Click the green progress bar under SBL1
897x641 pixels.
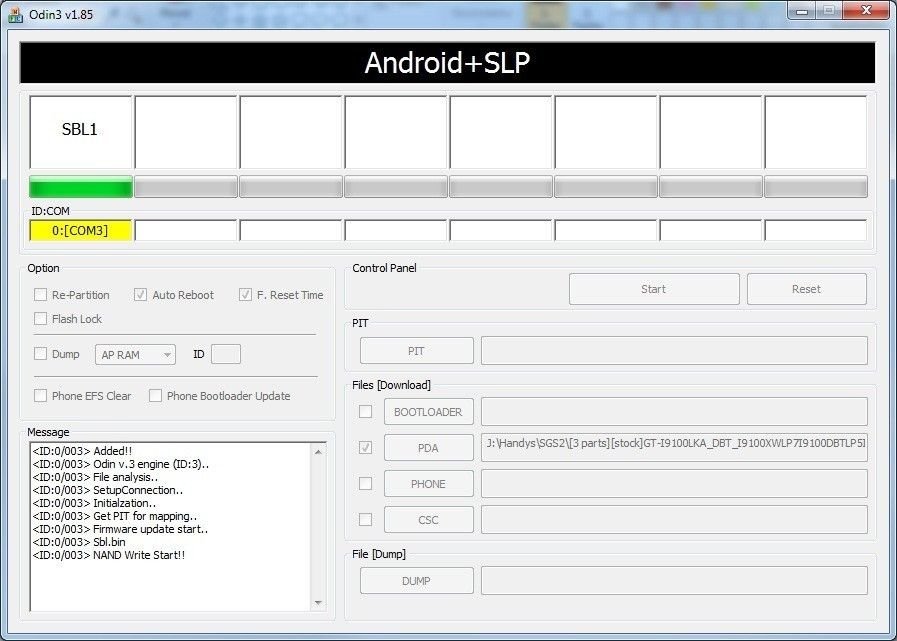[x=81, y=187]
